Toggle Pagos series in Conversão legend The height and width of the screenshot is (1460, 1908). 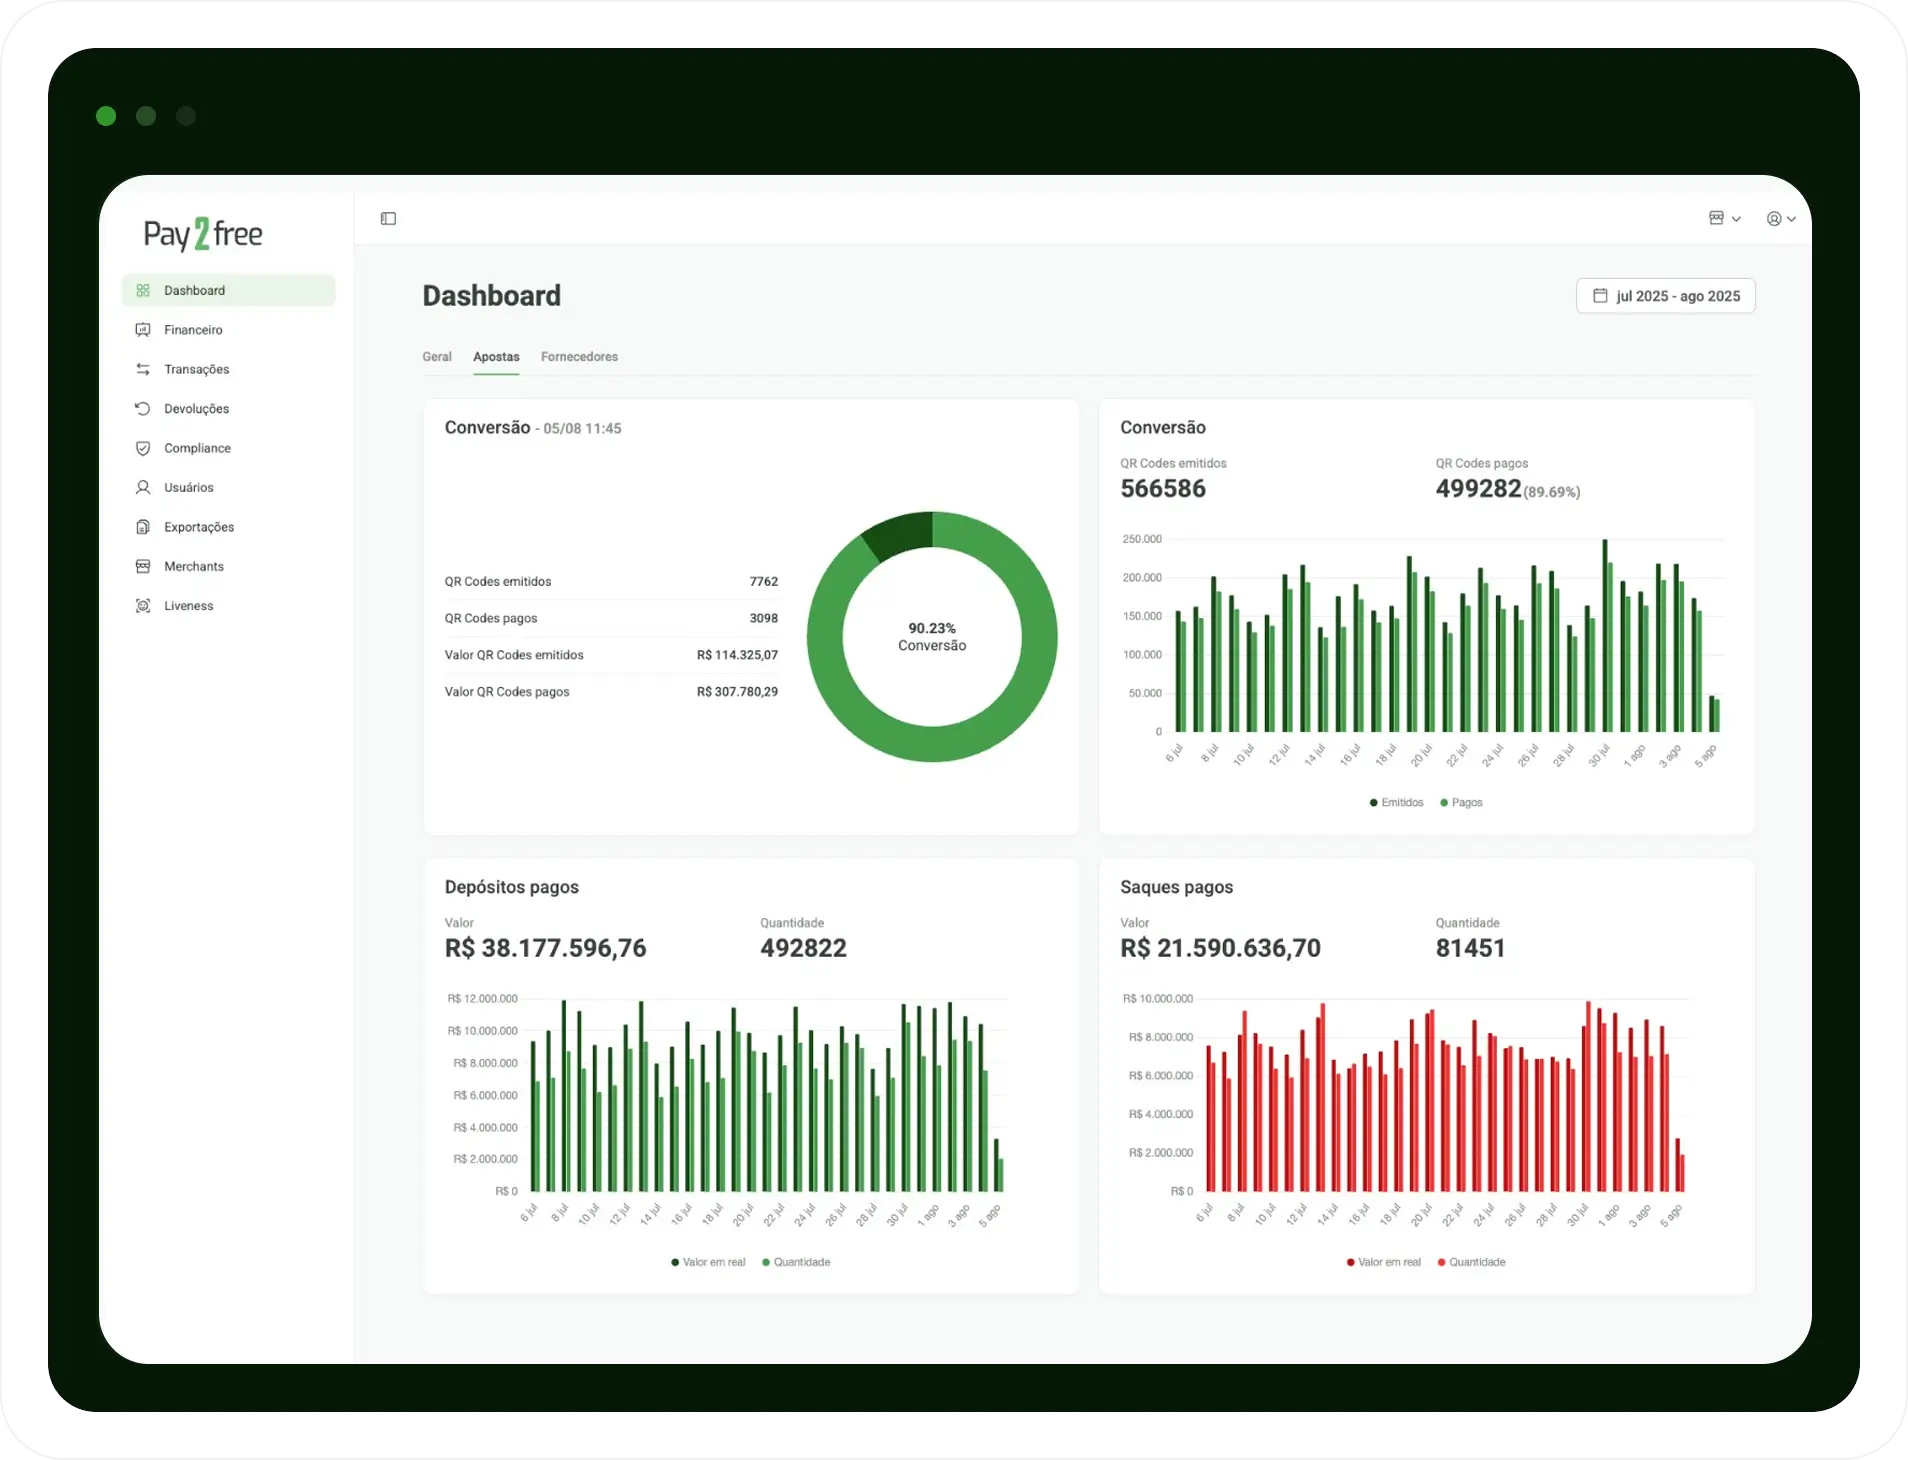point(1461,803)
